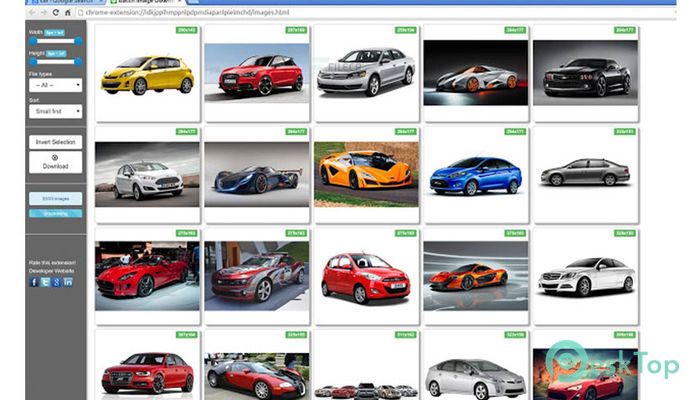This screenshot has width=700, height=400.
Task: Click the Height slider left handle
Action: (33, 62)
